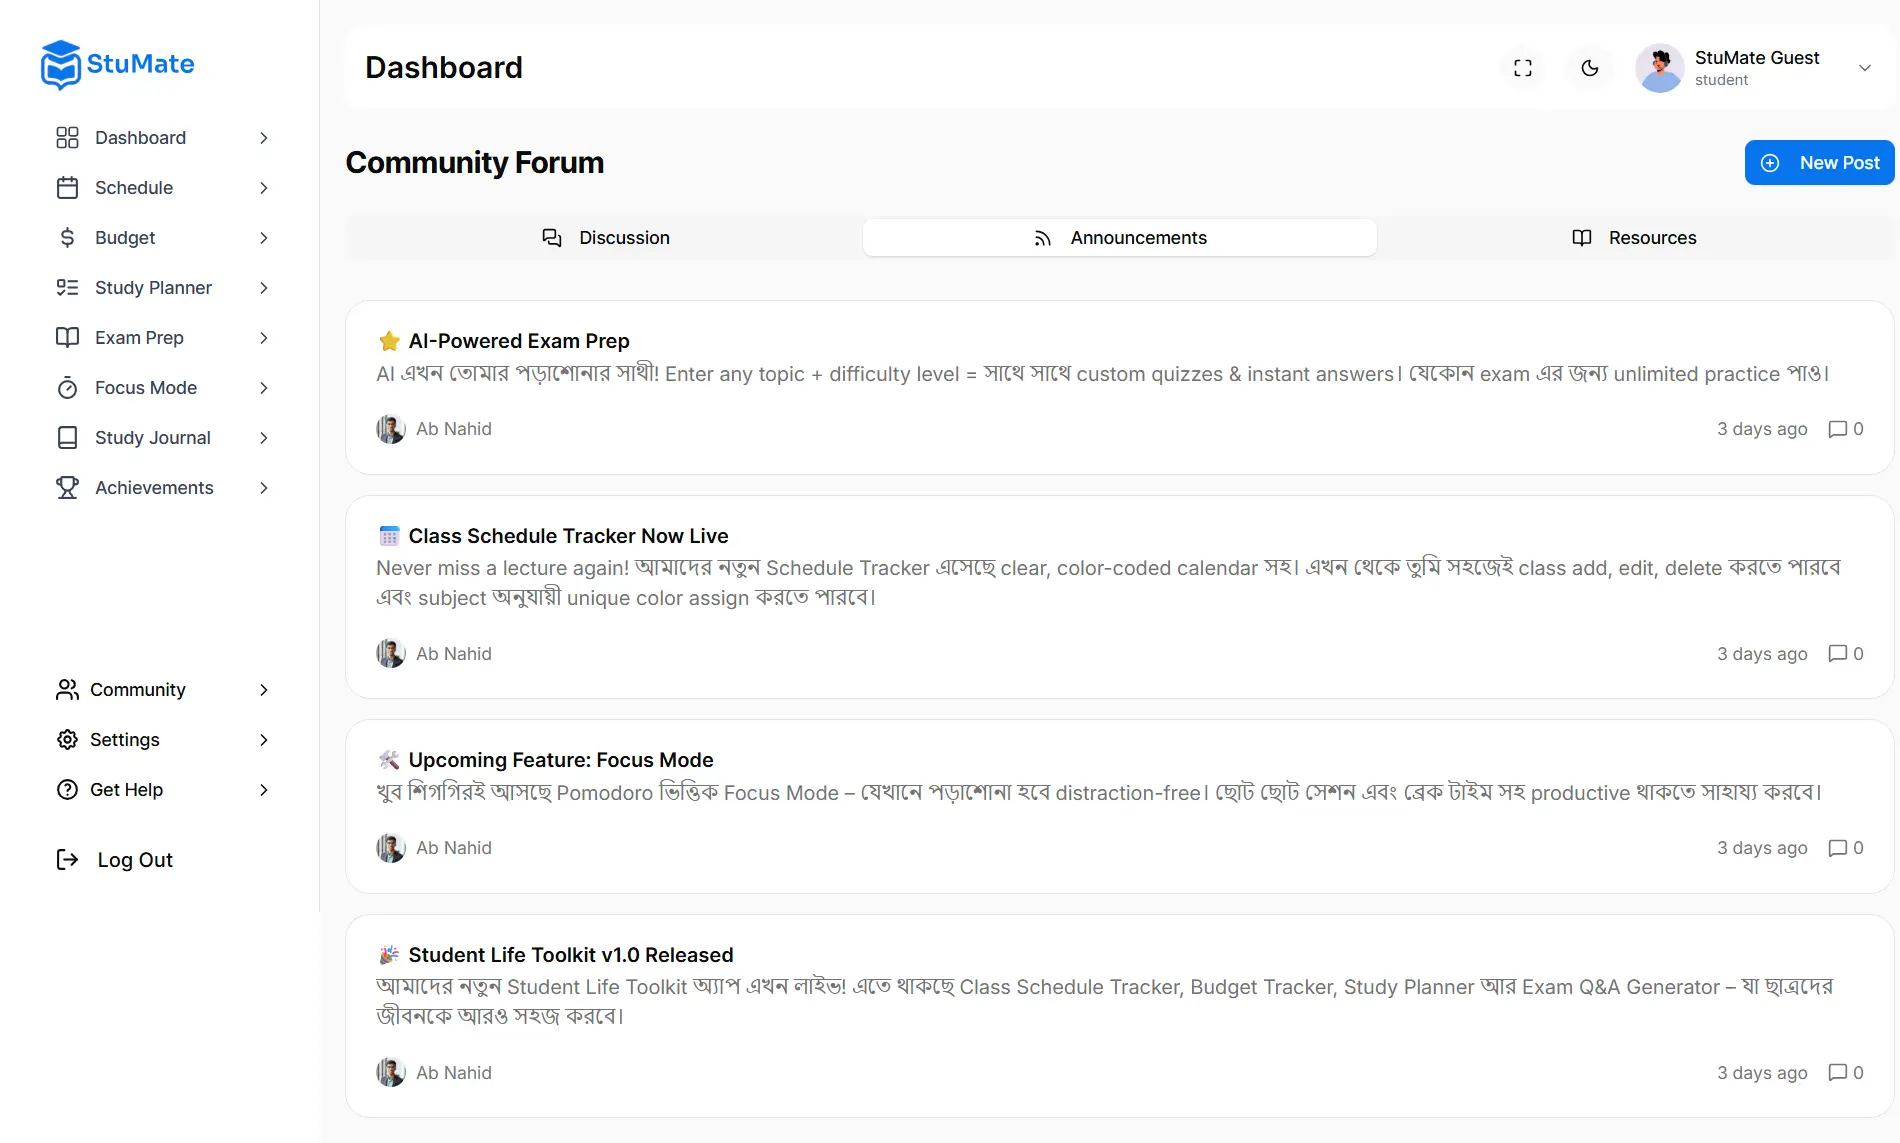
Task: Select the Announcements tab
Action: 1120,238
